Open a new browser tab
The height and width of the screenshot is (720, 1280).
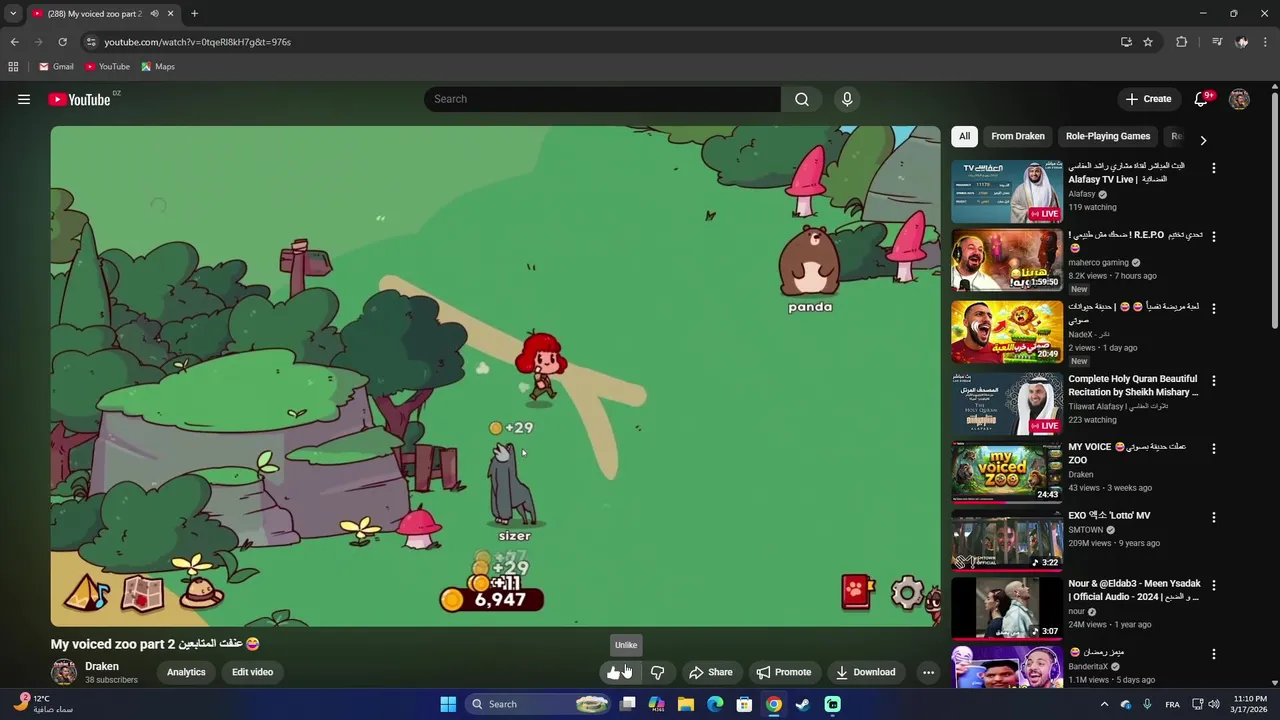click(194, 14)
